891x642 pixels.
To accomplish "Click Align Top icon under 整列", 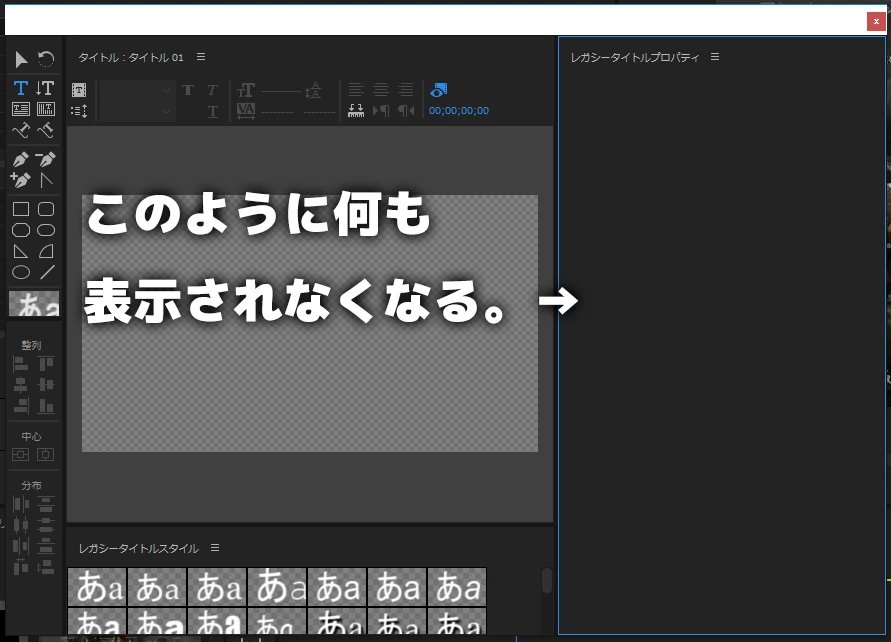I will (45, 364).
